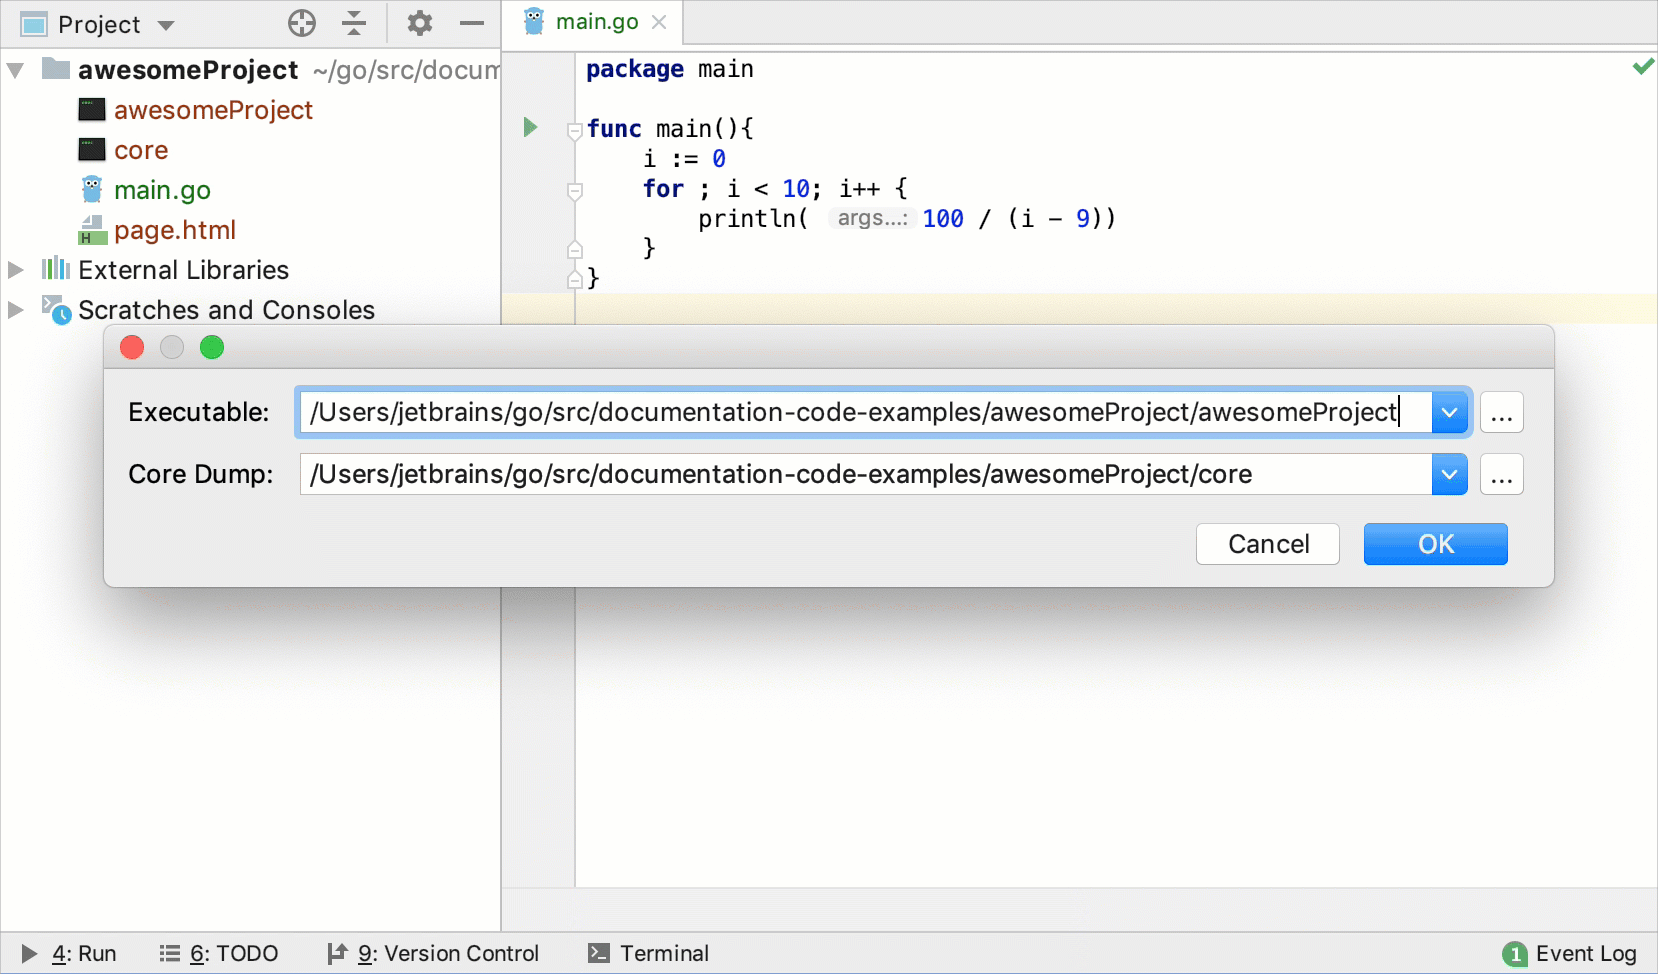Screen dimensions: 1658x974
Task: Open the Run tool window via its play icon
Action: click(x=27, y=953)
